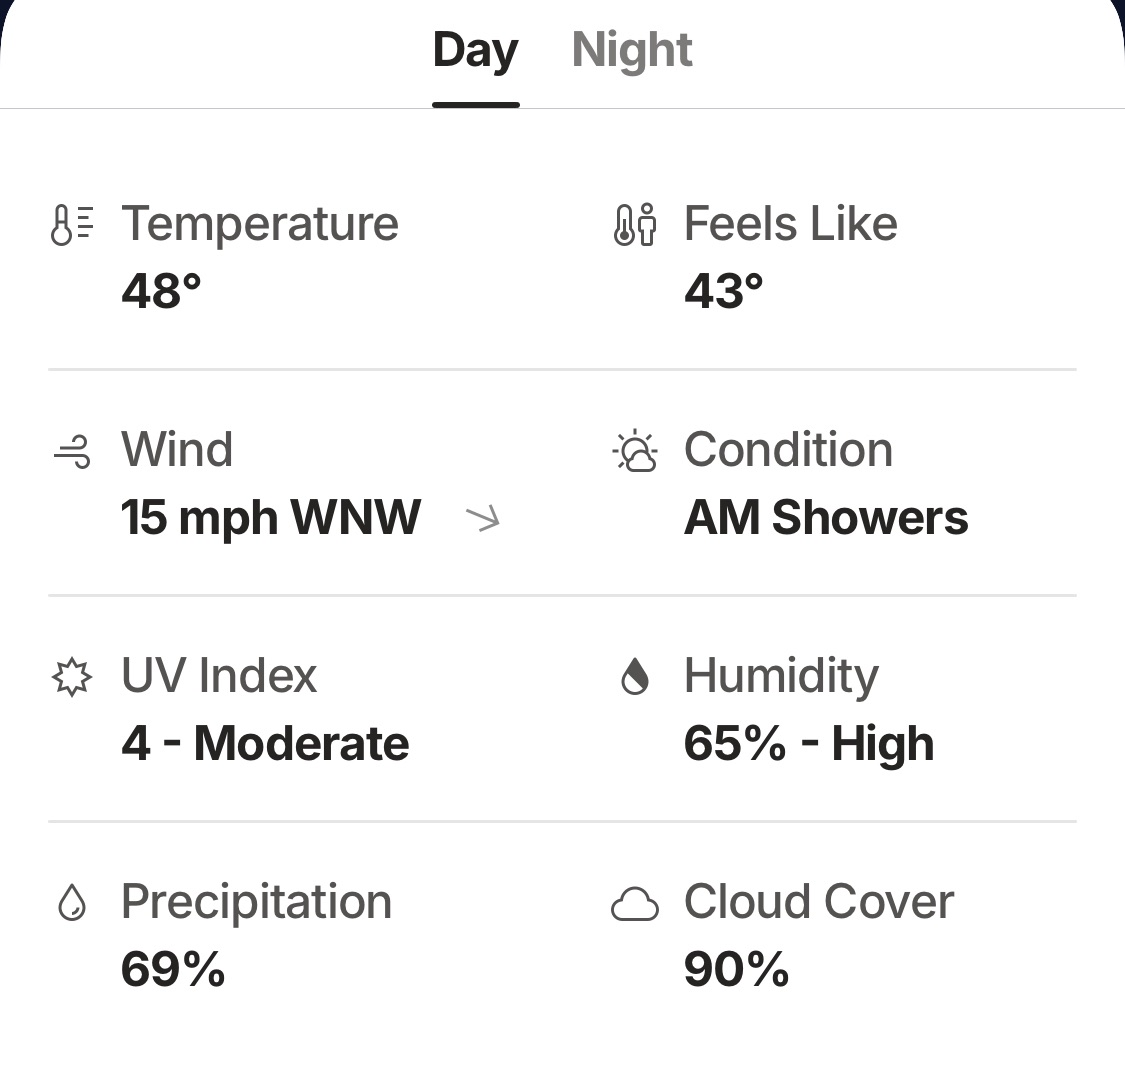Tap the partly sunny Condition icon
Screen dimensions: 1125x1086
pyautogui.click(x=635, y=452)
